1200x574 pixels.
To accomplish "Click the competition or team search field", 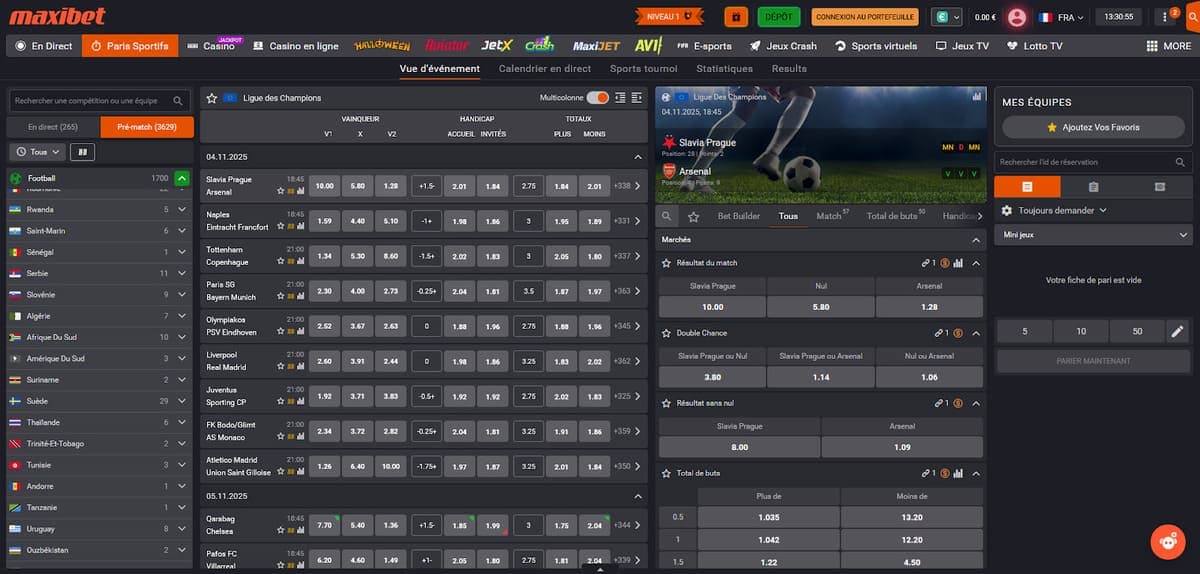I will [99, 101].
